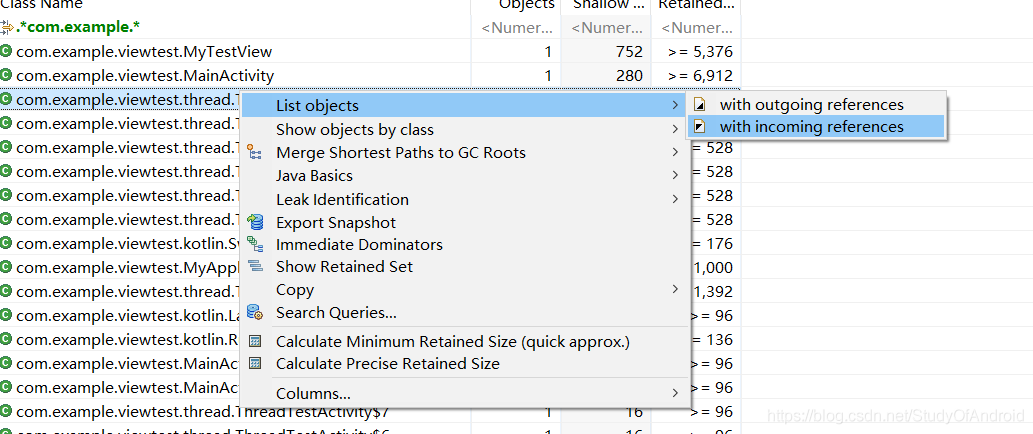Expand the Show objects by class submenu arrow
Viewport: 1033px width, 434px height.
(676, 130)
